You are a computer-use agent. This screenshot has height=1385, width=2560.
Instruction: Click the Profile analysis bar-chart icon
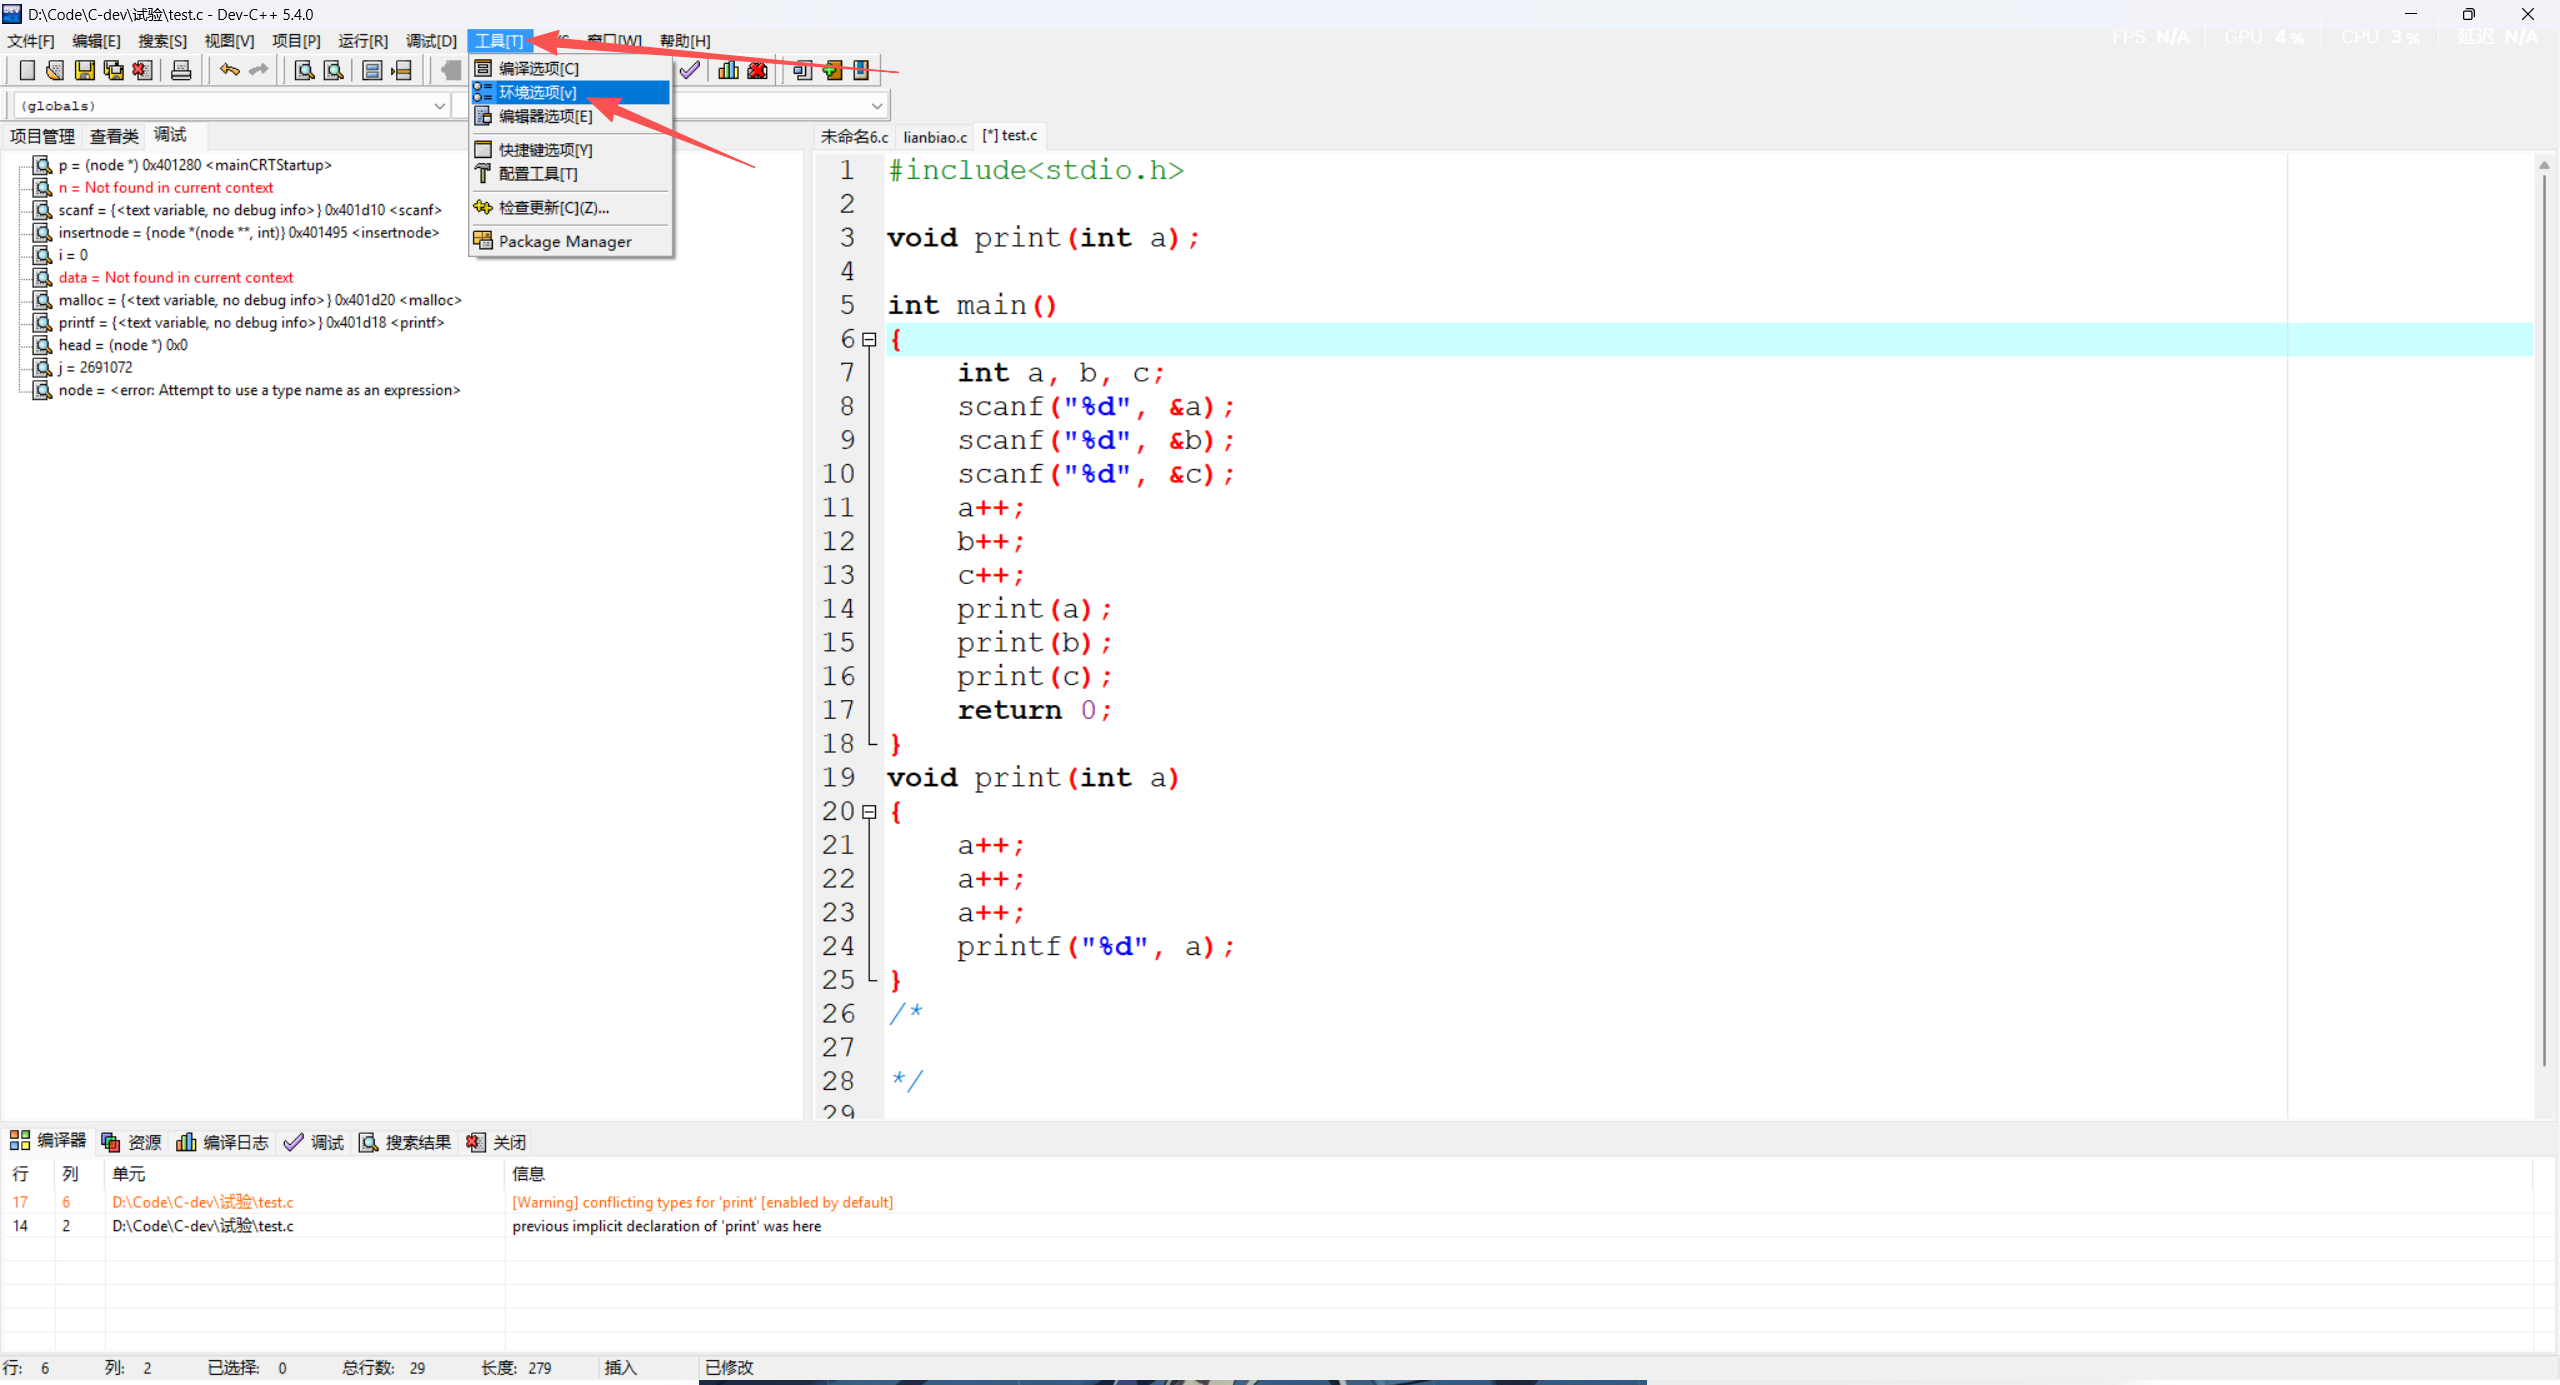click(x=729, y=70)
